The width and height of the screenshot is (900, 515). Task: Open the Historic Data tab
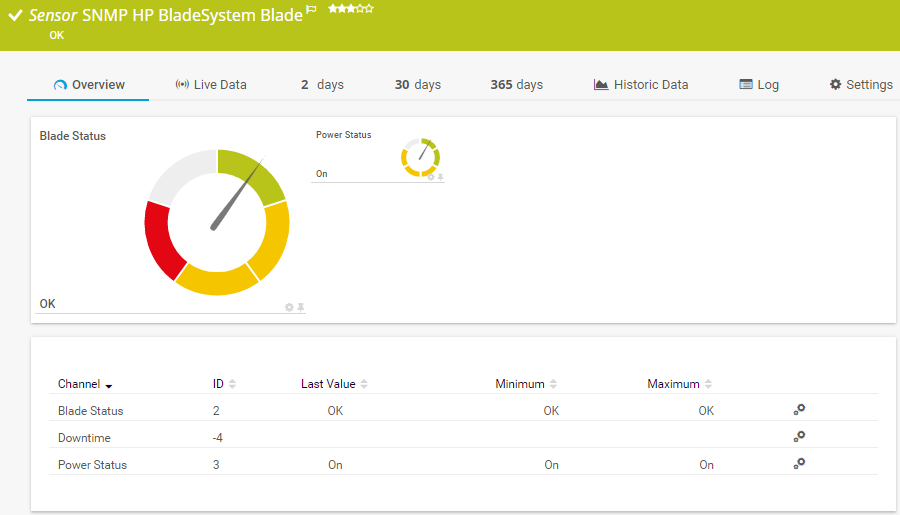(x=641, y=85)
